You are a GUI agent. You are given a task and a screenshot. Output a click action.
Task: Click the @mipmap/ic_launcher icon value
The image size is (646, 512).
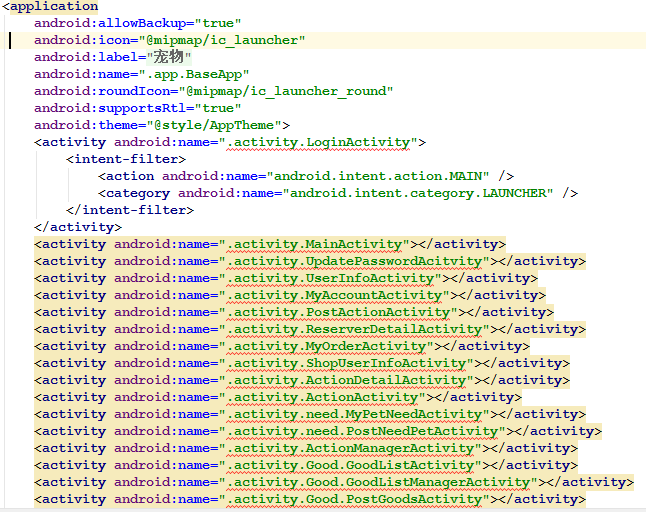[x=226, y=40]
